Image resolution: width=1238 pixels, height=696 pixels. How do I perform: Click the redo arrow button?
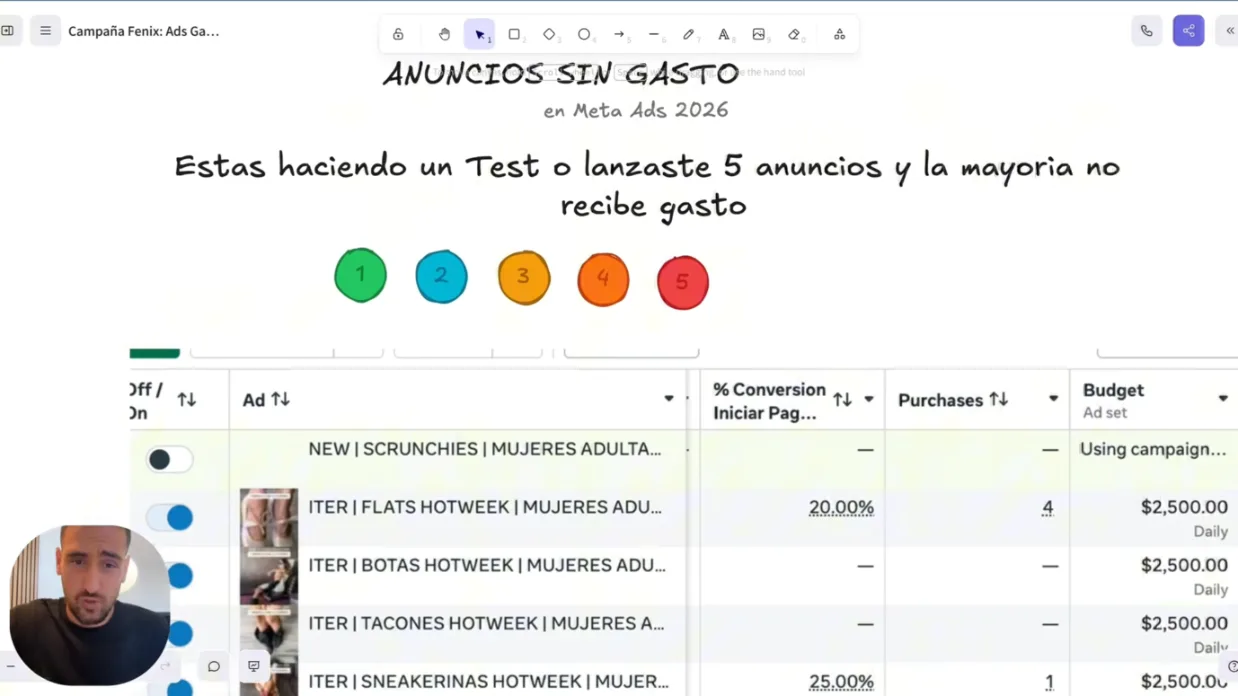tap(166, 666)
